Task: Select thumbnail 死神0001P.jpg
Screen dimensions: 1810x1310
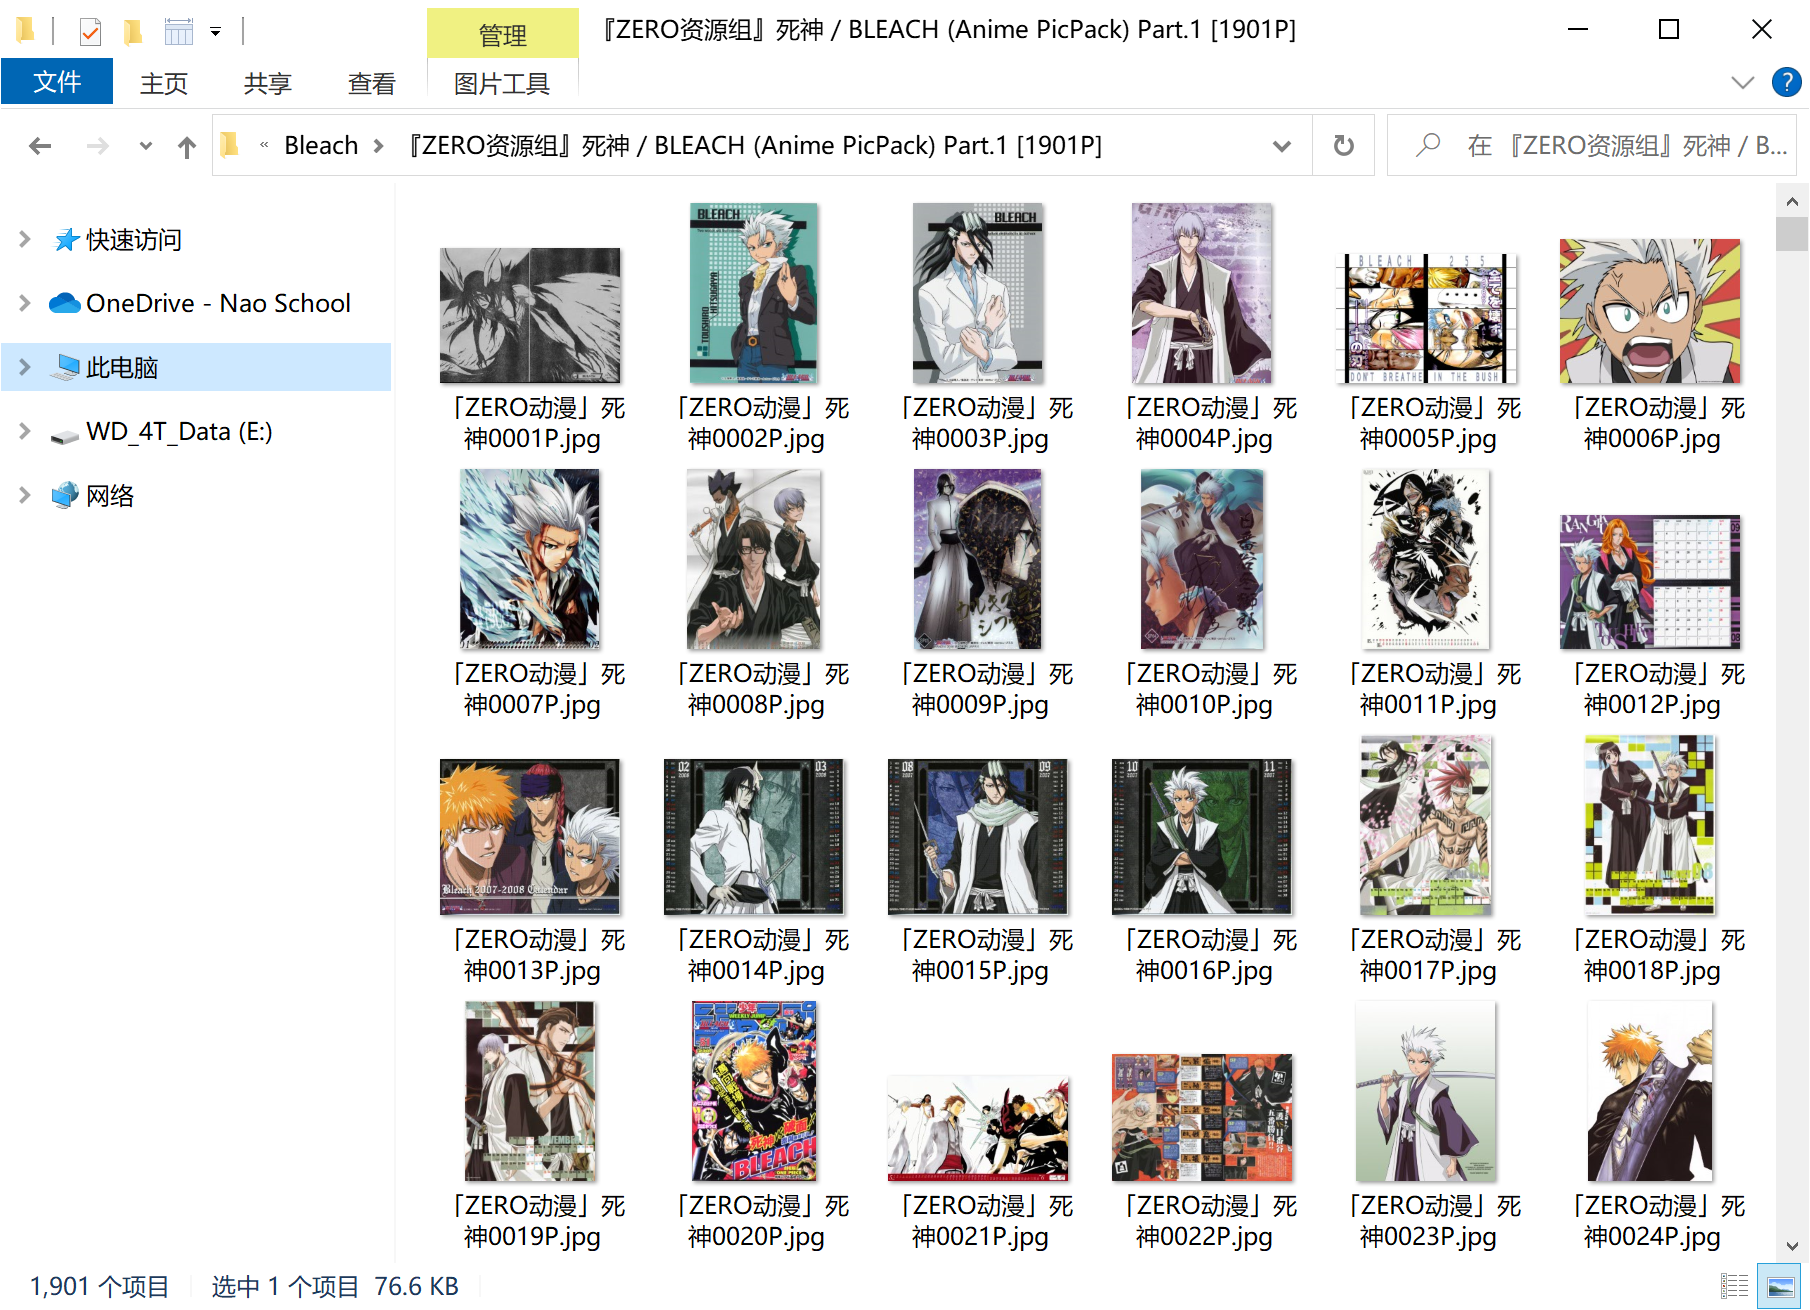Action: [530, 316]
